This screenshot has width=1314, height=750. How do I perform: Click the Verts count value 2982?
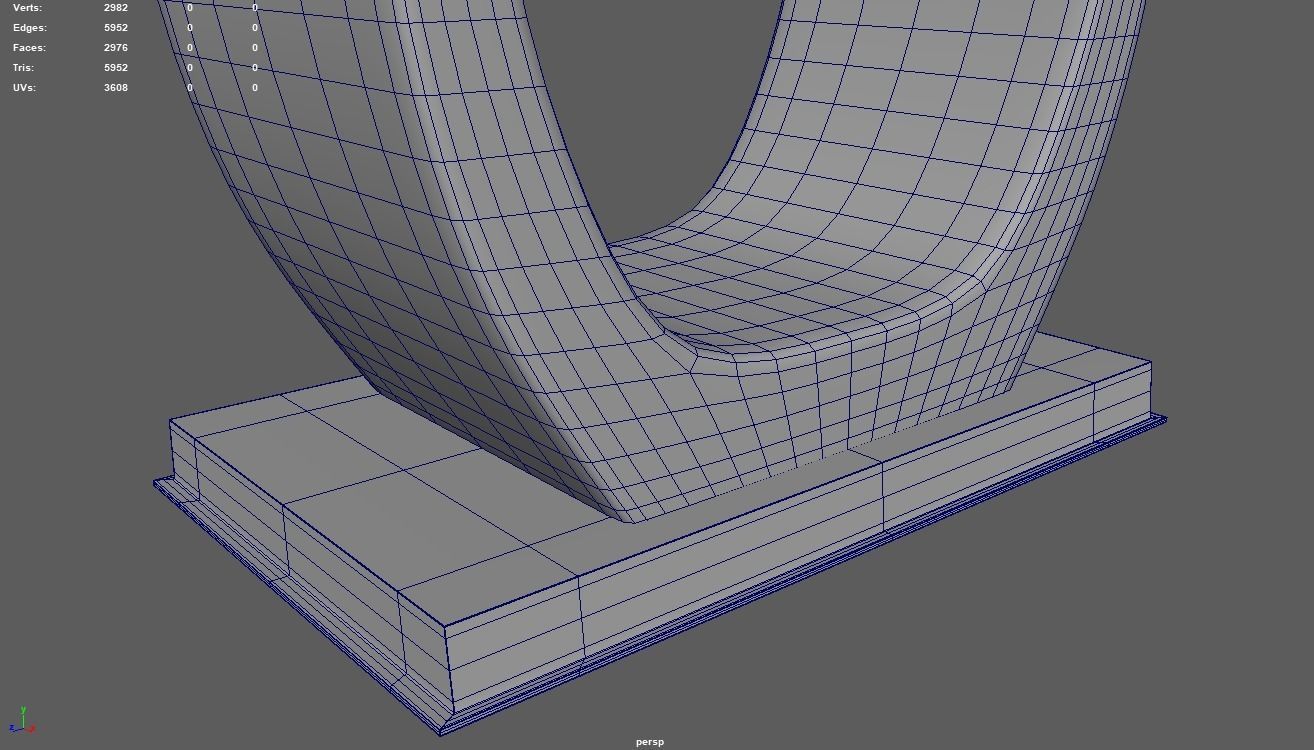[x=116, y=8]
